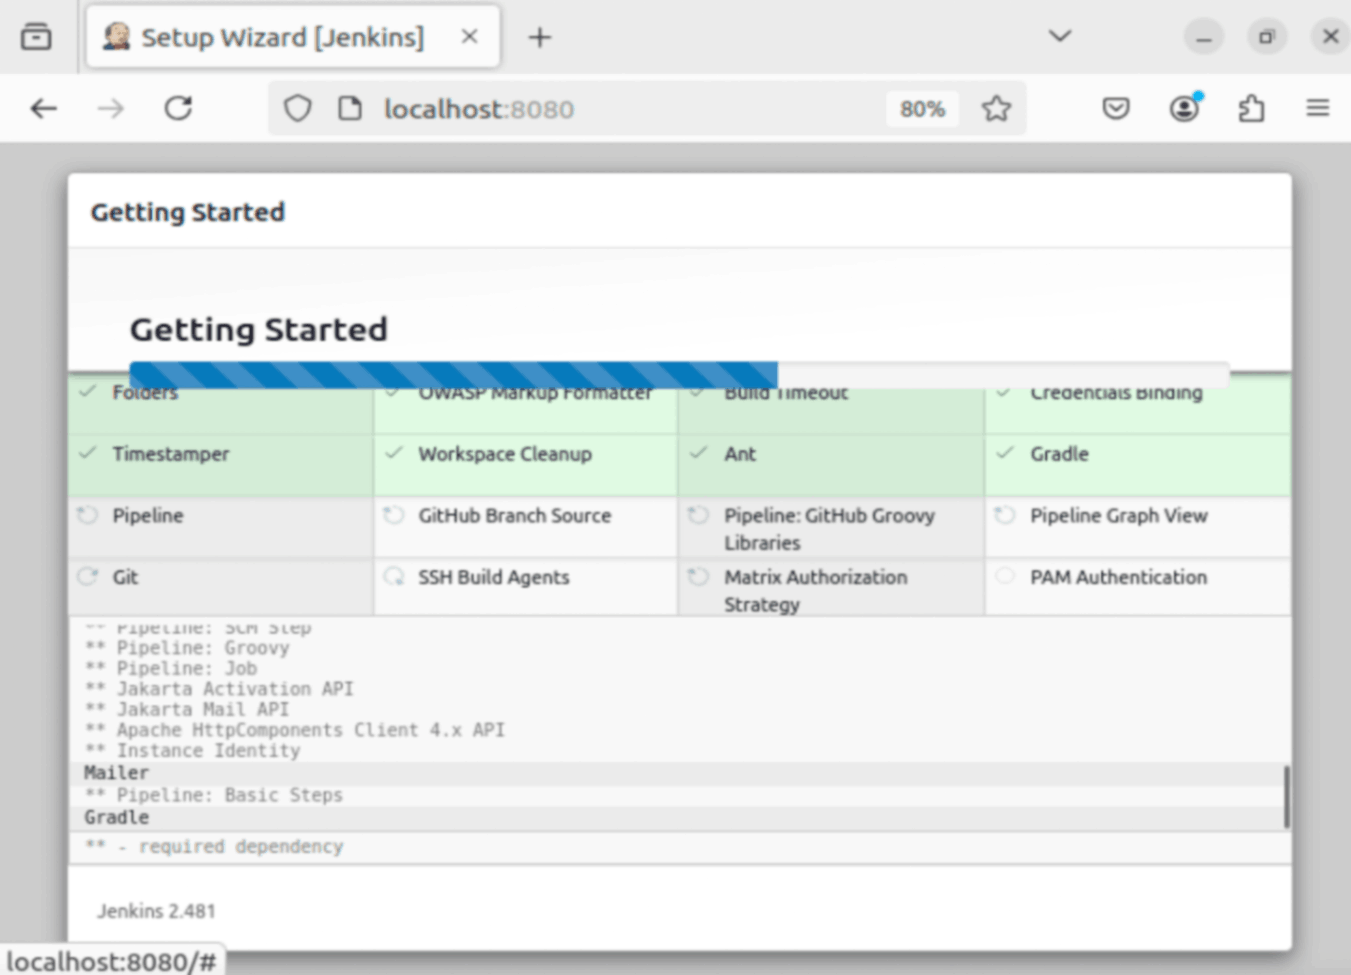
Task: Reset page zoom using the 80% indicator
Action: 922,108
